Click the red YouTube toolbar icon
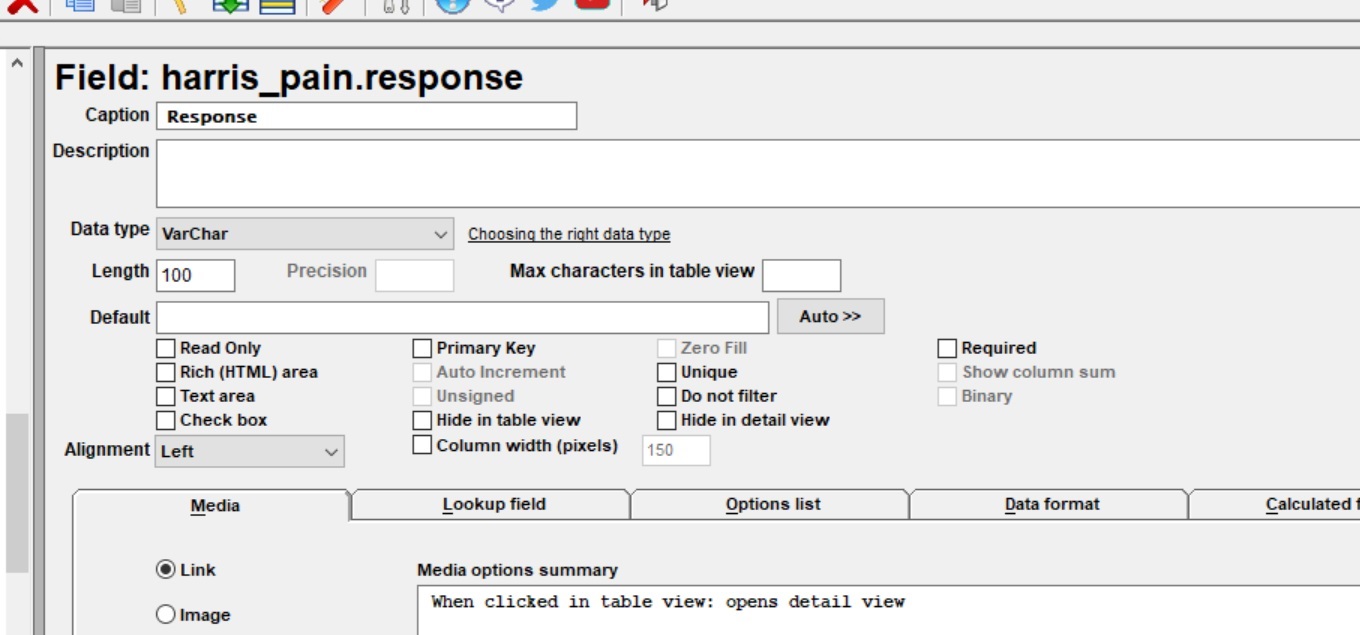The width and height of the screenshot is (1360, 635). [x=592, y=3]
